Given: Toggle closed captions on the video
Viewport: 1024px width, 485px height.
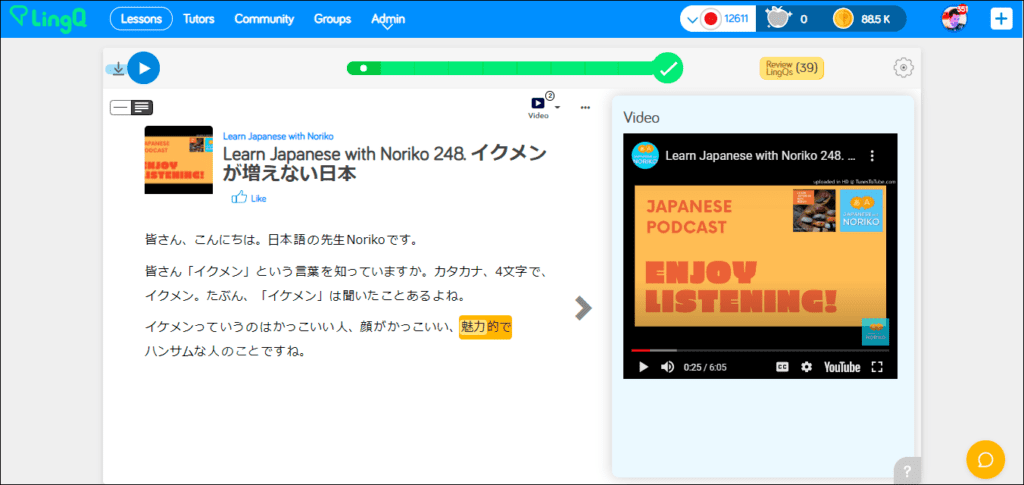Looking at the screenshot, I should [782, 367].
